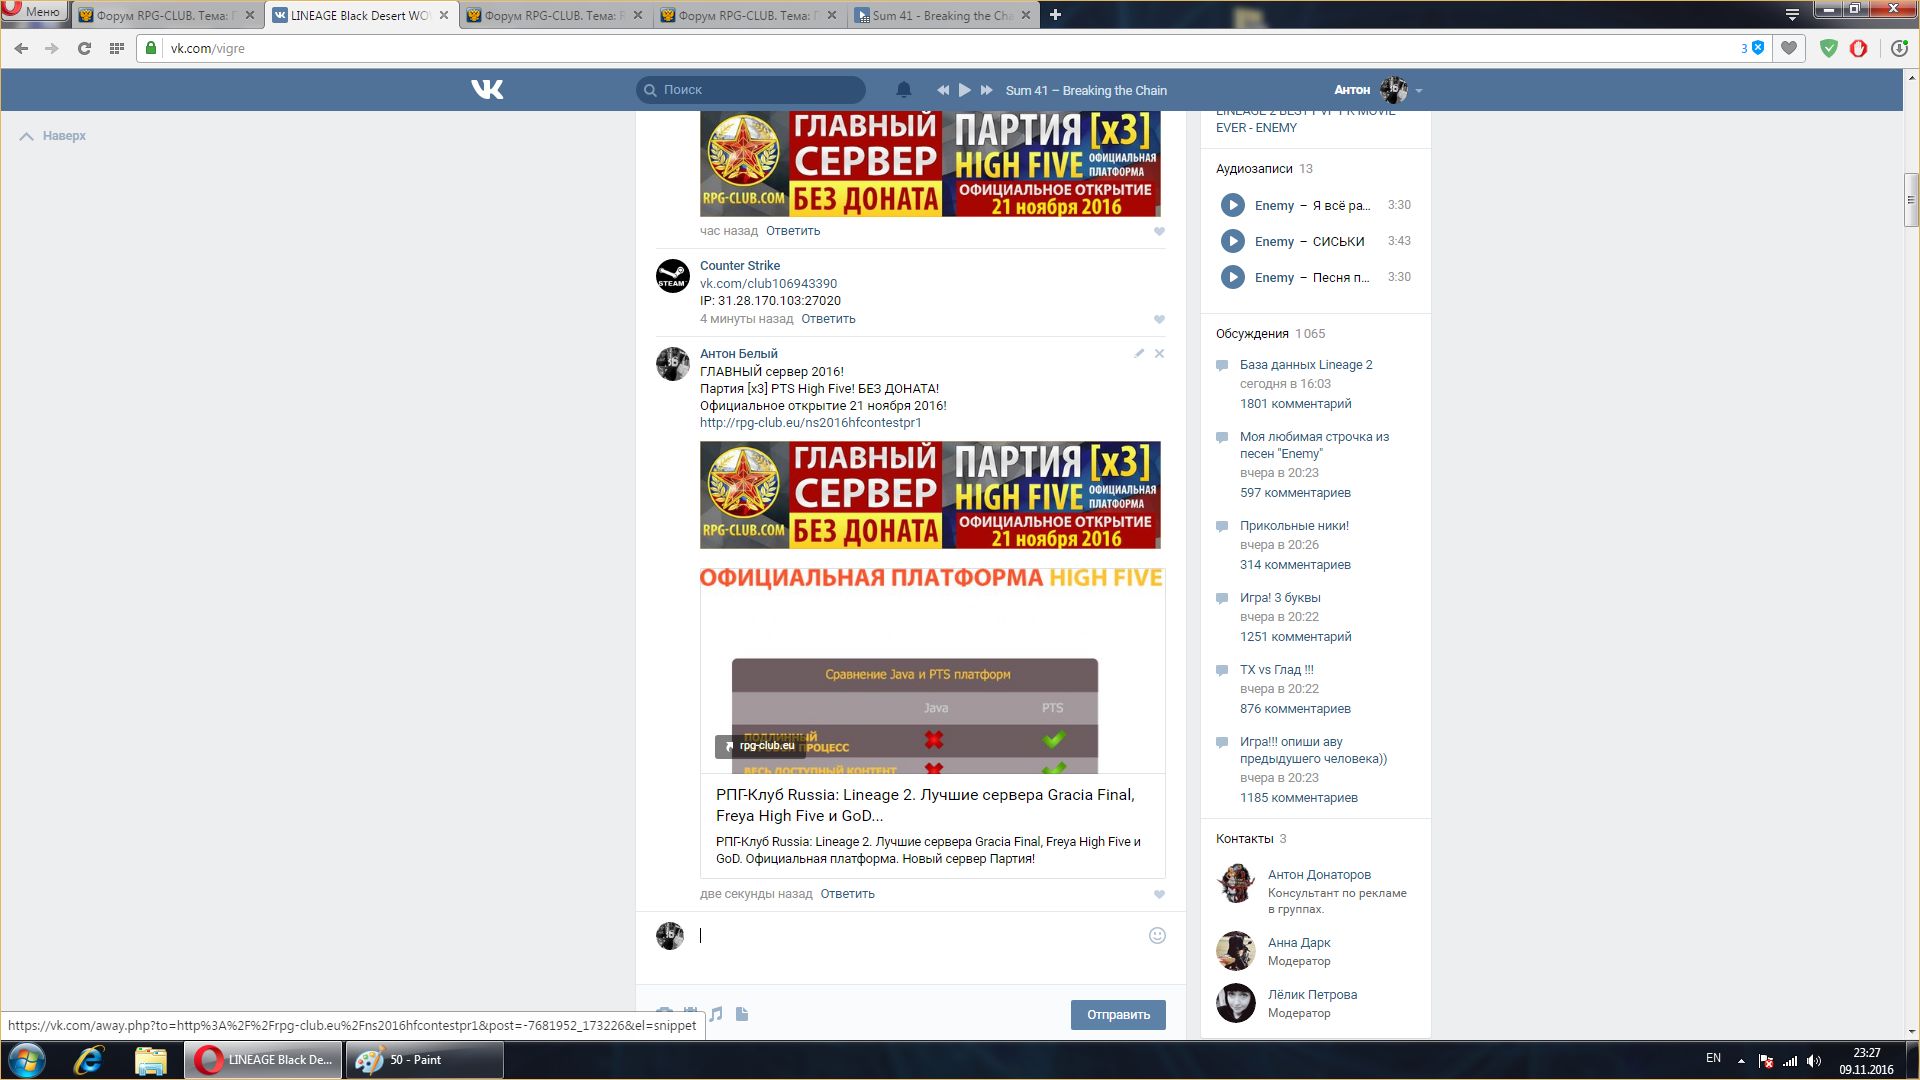Screen dimensions: 1920x1080
Task: Open the green Adguard shield extension
Action: pyautogui.click(x=1828, y=48)
